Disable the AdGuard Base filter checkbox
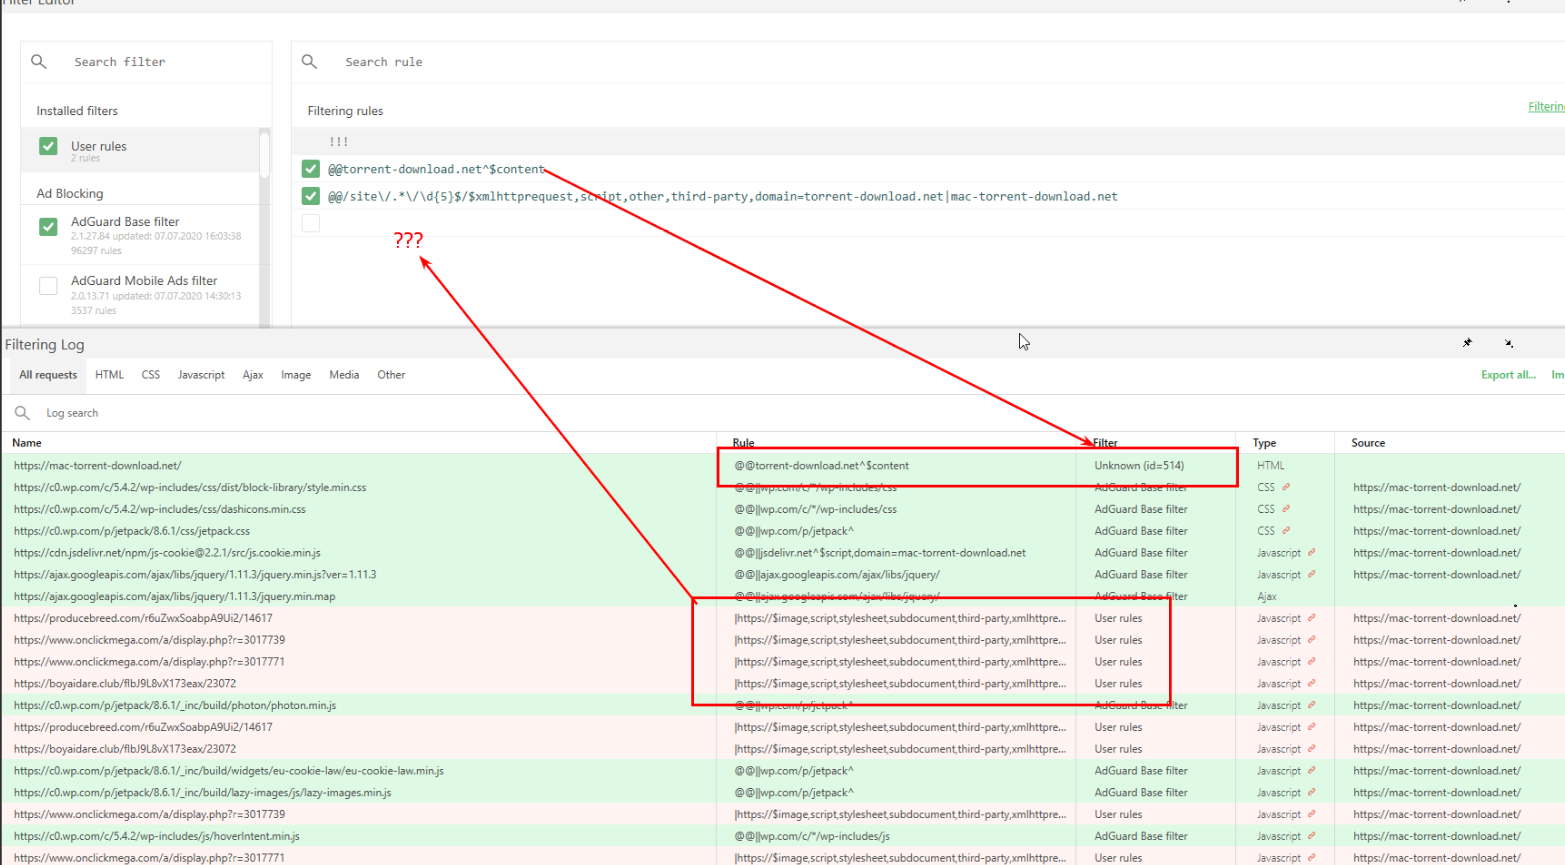Viewport: 1565px width, 865px height. (x=48, y=227)
